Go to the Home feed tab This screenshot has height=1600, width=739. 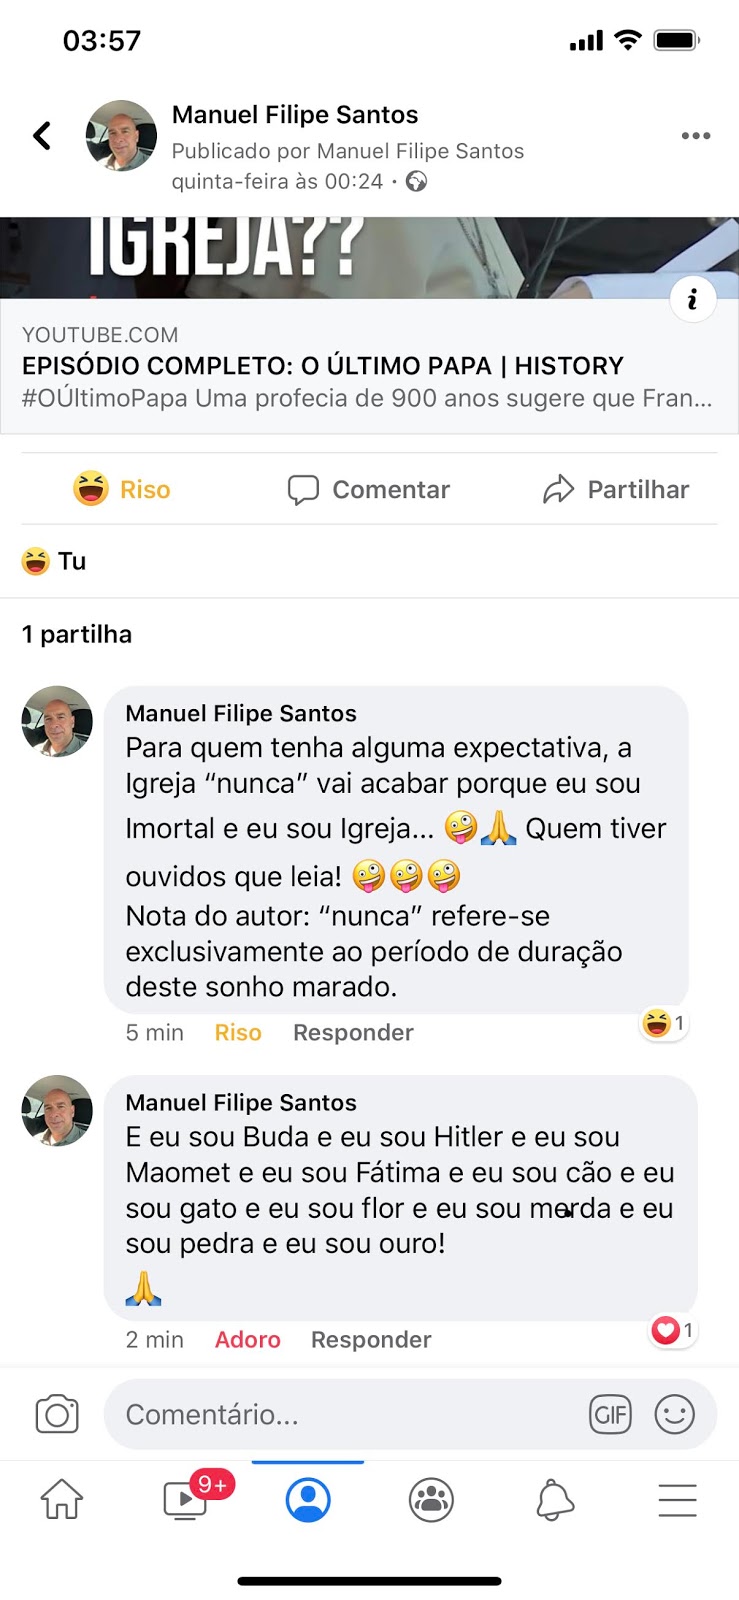click(62, 1500)
